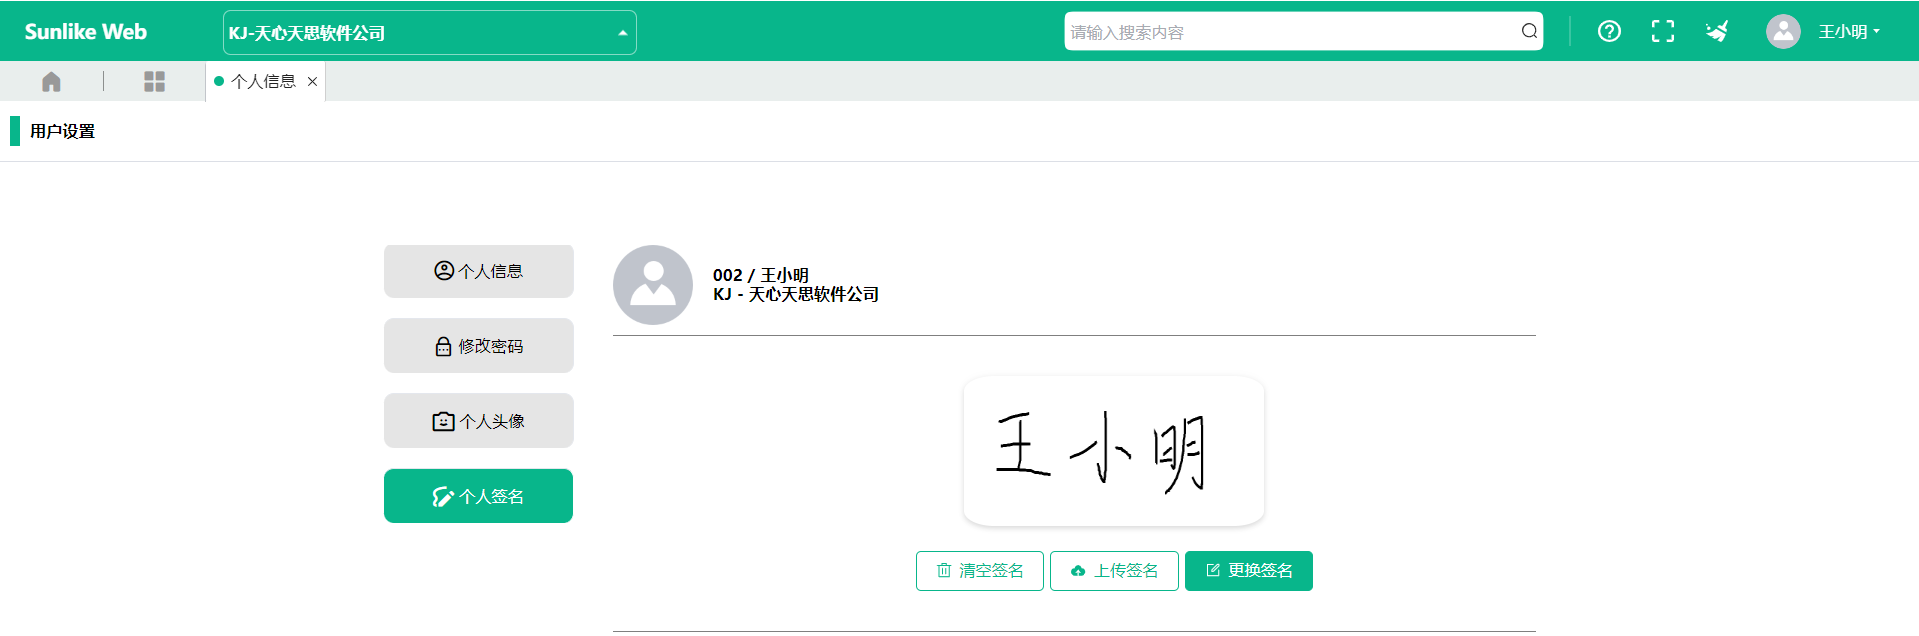Close the 个人信息 tab
This screenshot has width=1919, height=636.
(312, 82)
